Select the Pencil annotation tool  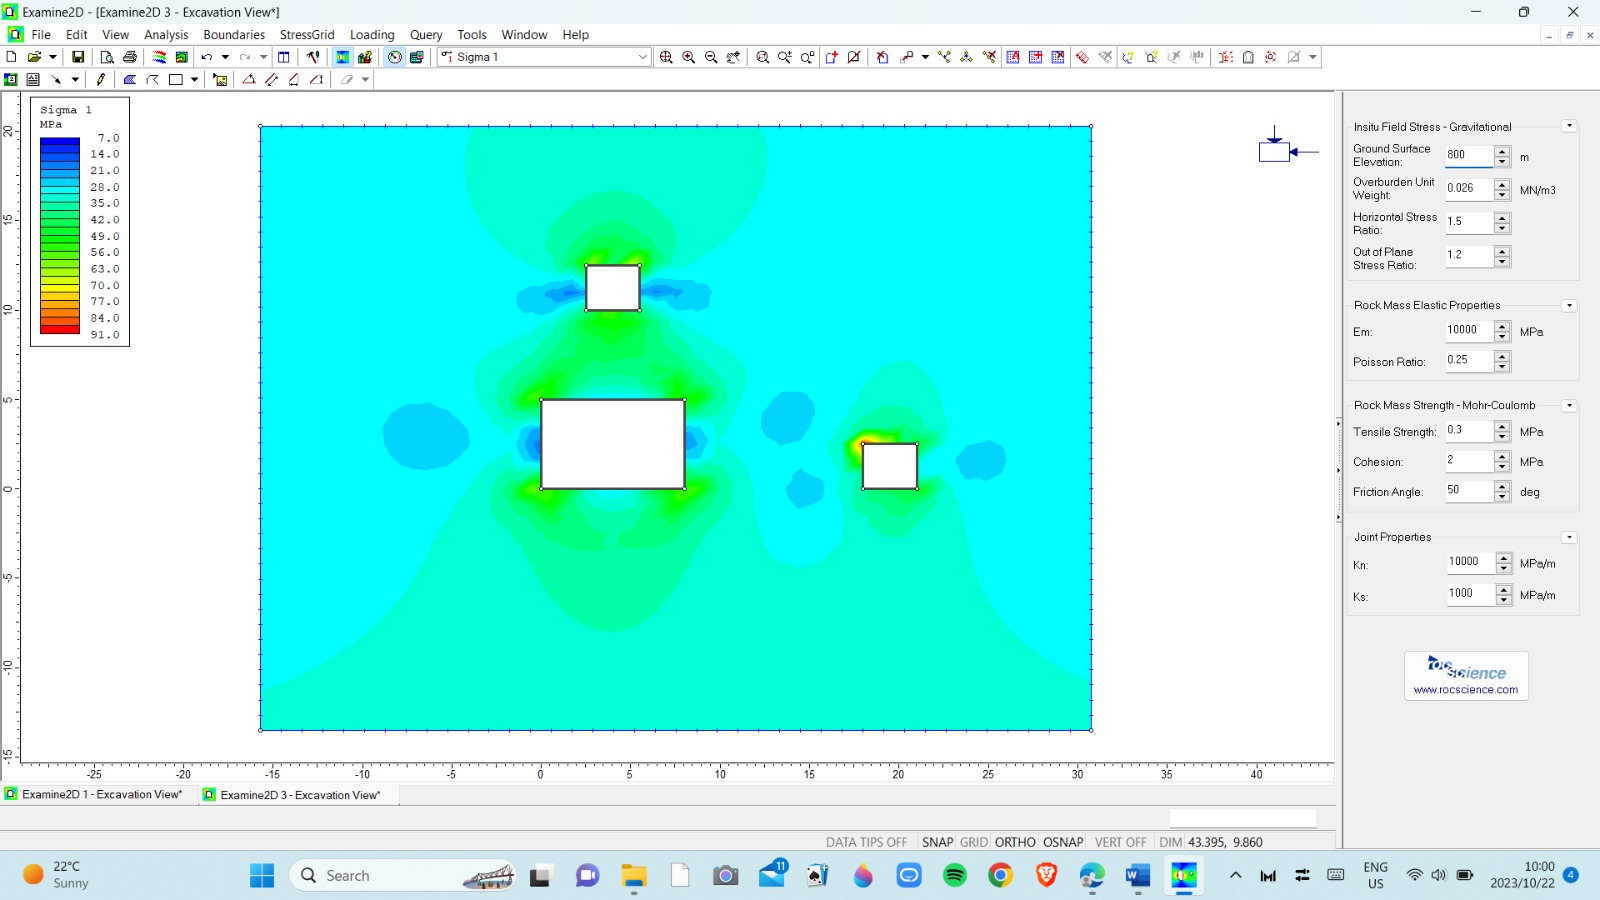(x=100, y=80)
